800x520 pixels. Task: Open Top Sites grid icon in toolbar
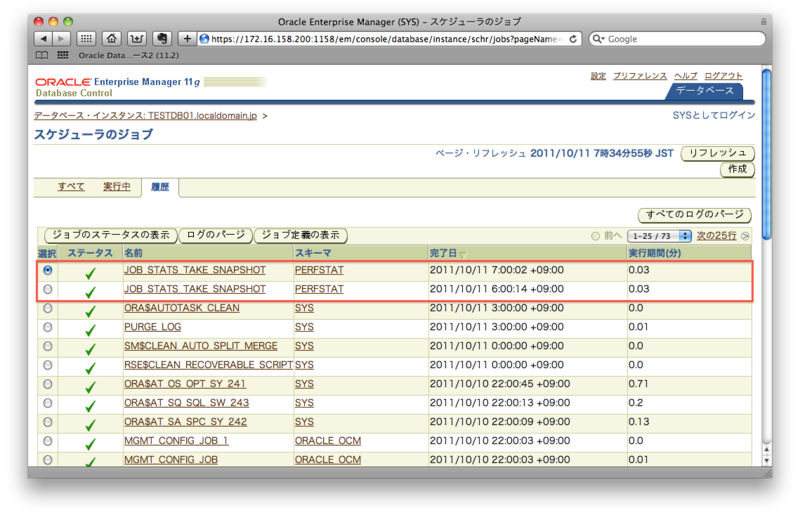pyautogui.click(x=86, y=39)
